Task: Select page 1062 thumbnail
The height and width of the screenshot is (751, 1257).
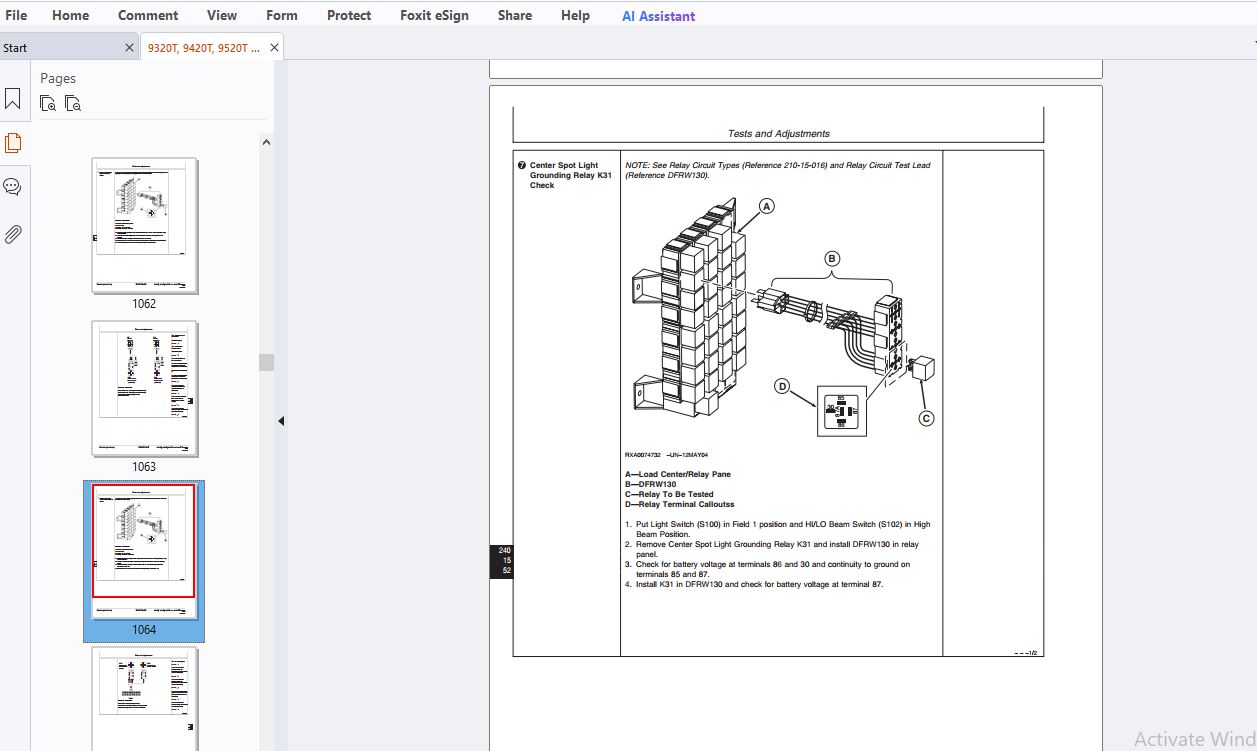Action: coord(144,225)
